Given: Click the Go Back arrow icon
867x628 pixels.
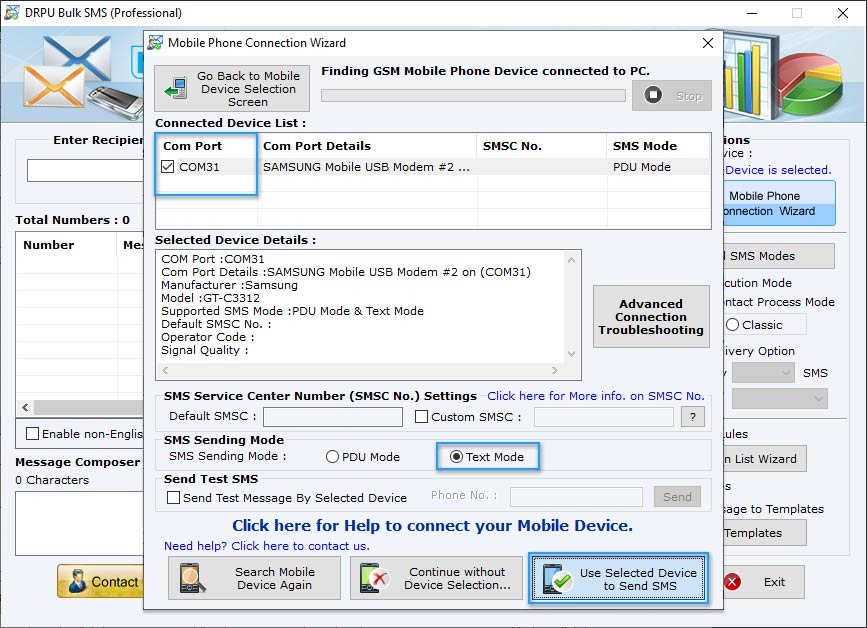Looking at the screenshot, I should pos(176,88).
